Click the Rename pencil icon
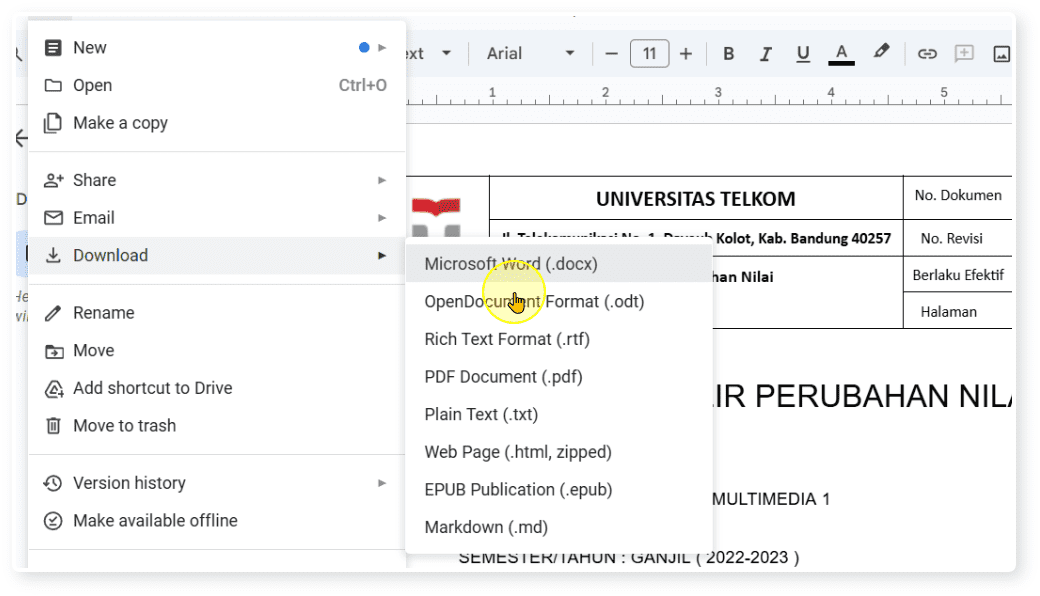 (53, 313)
